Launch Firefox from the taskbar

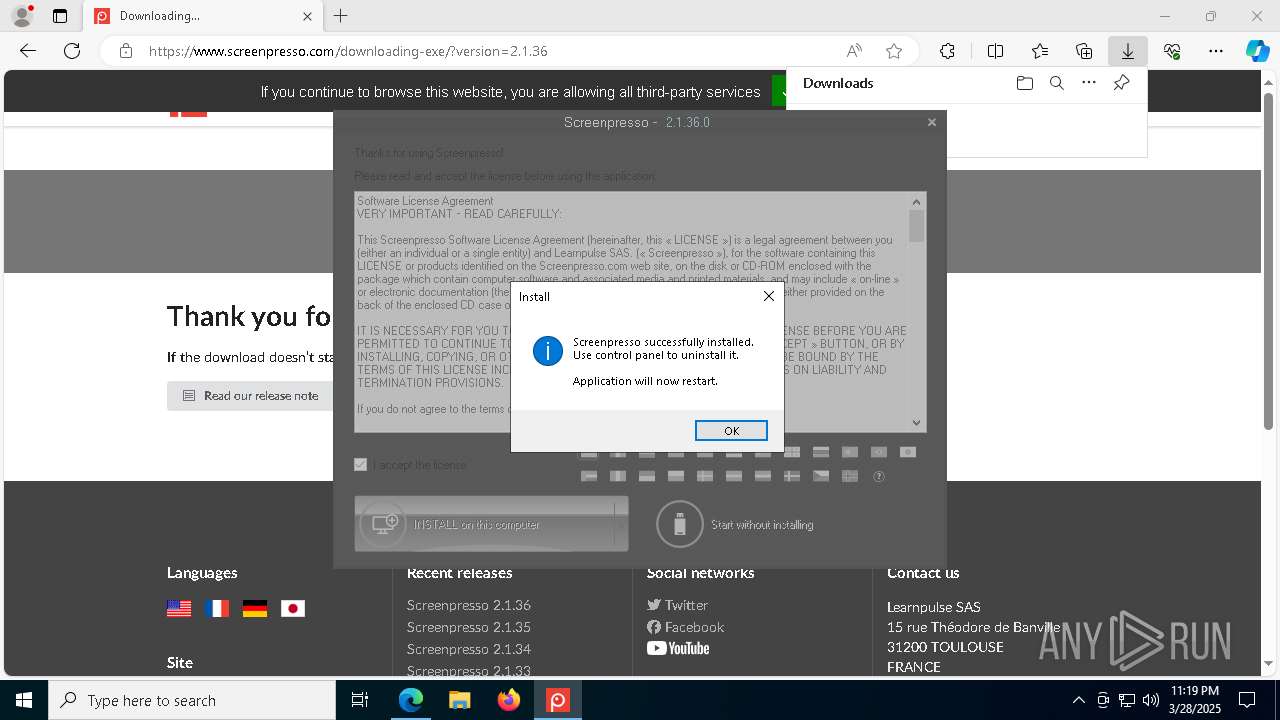508,700
